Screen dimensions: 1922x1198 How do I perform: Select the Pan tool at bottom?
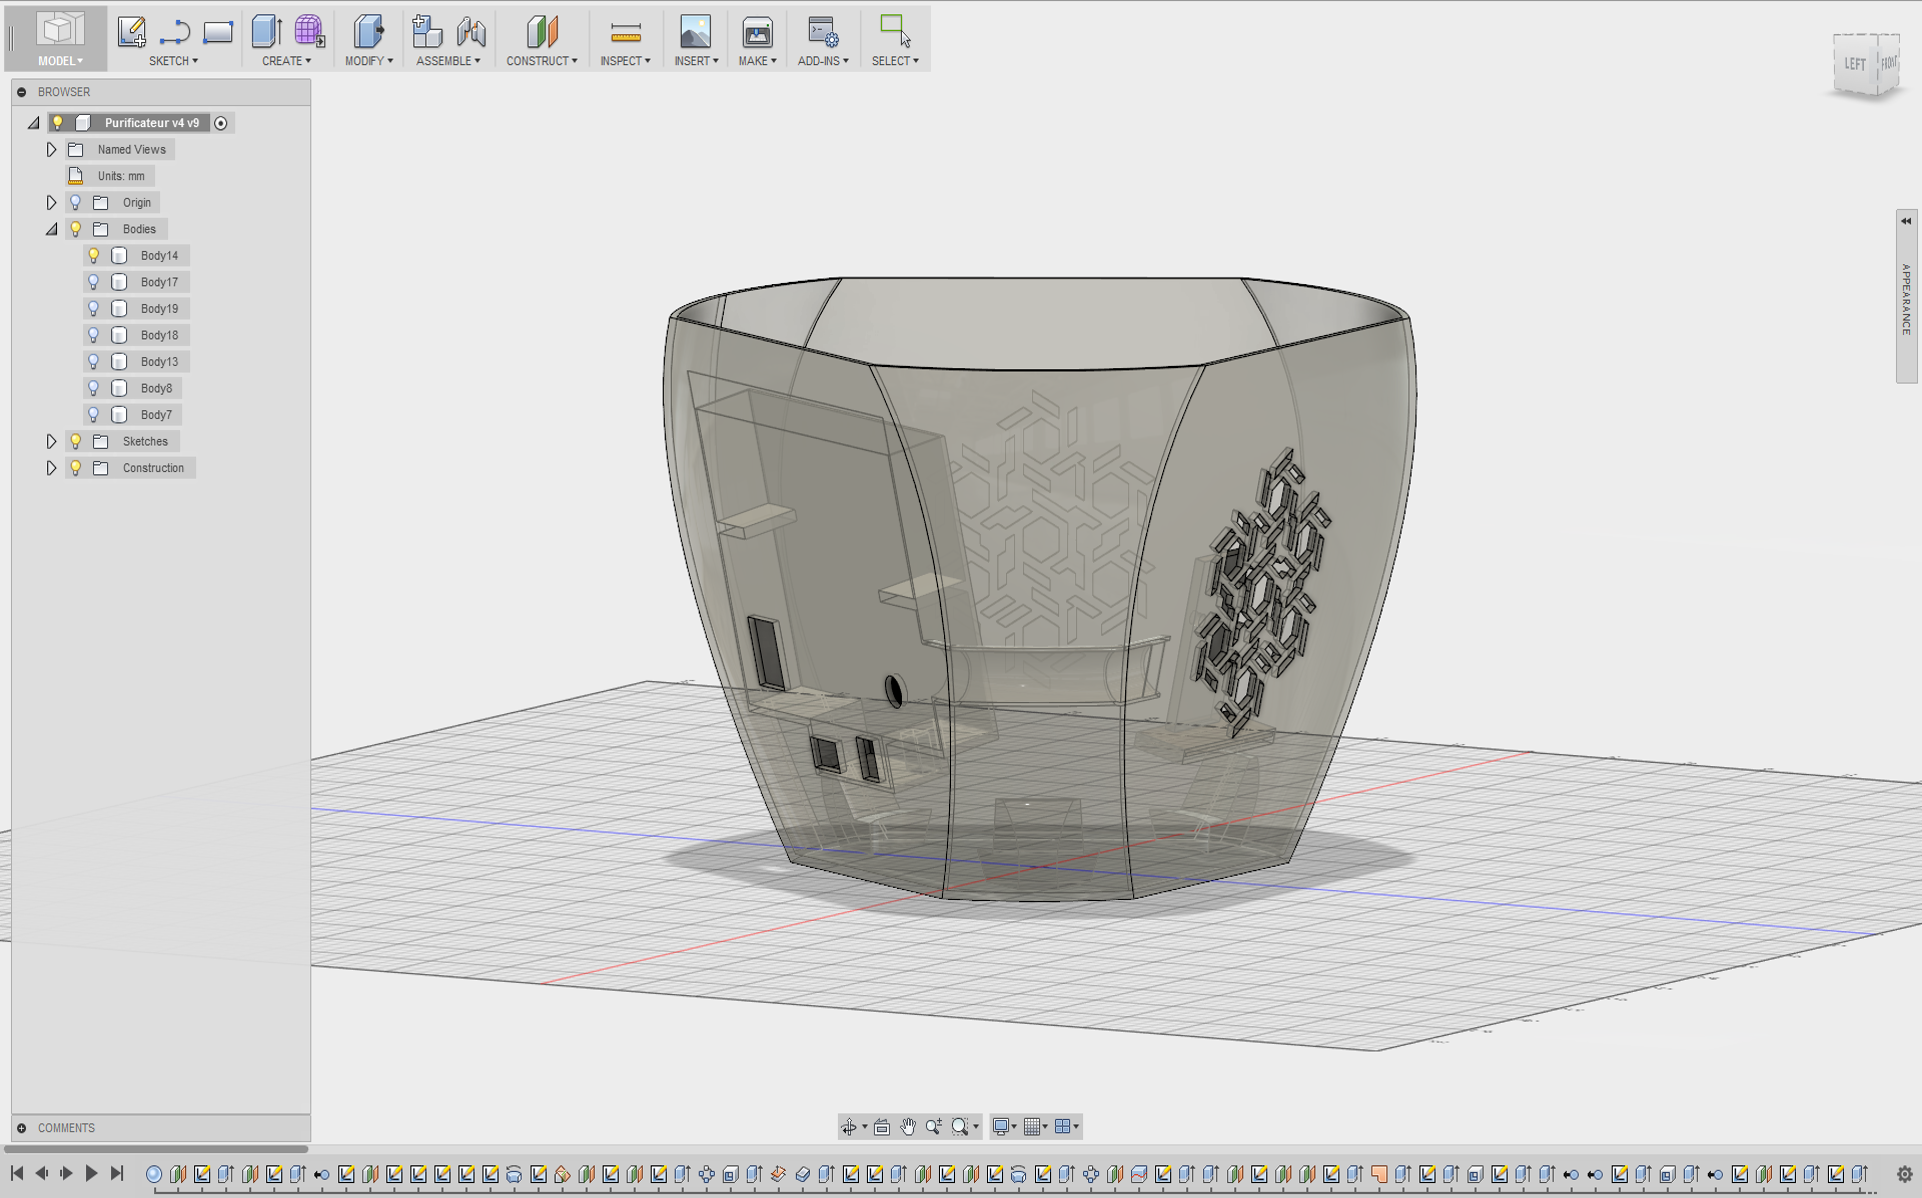tap(907, 1126)
